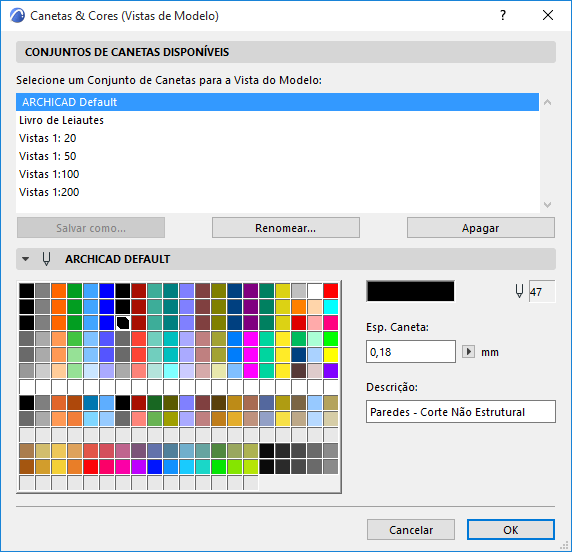
Task: Pick the cyan swatch ending second row
Action: [x=331, y=307]
